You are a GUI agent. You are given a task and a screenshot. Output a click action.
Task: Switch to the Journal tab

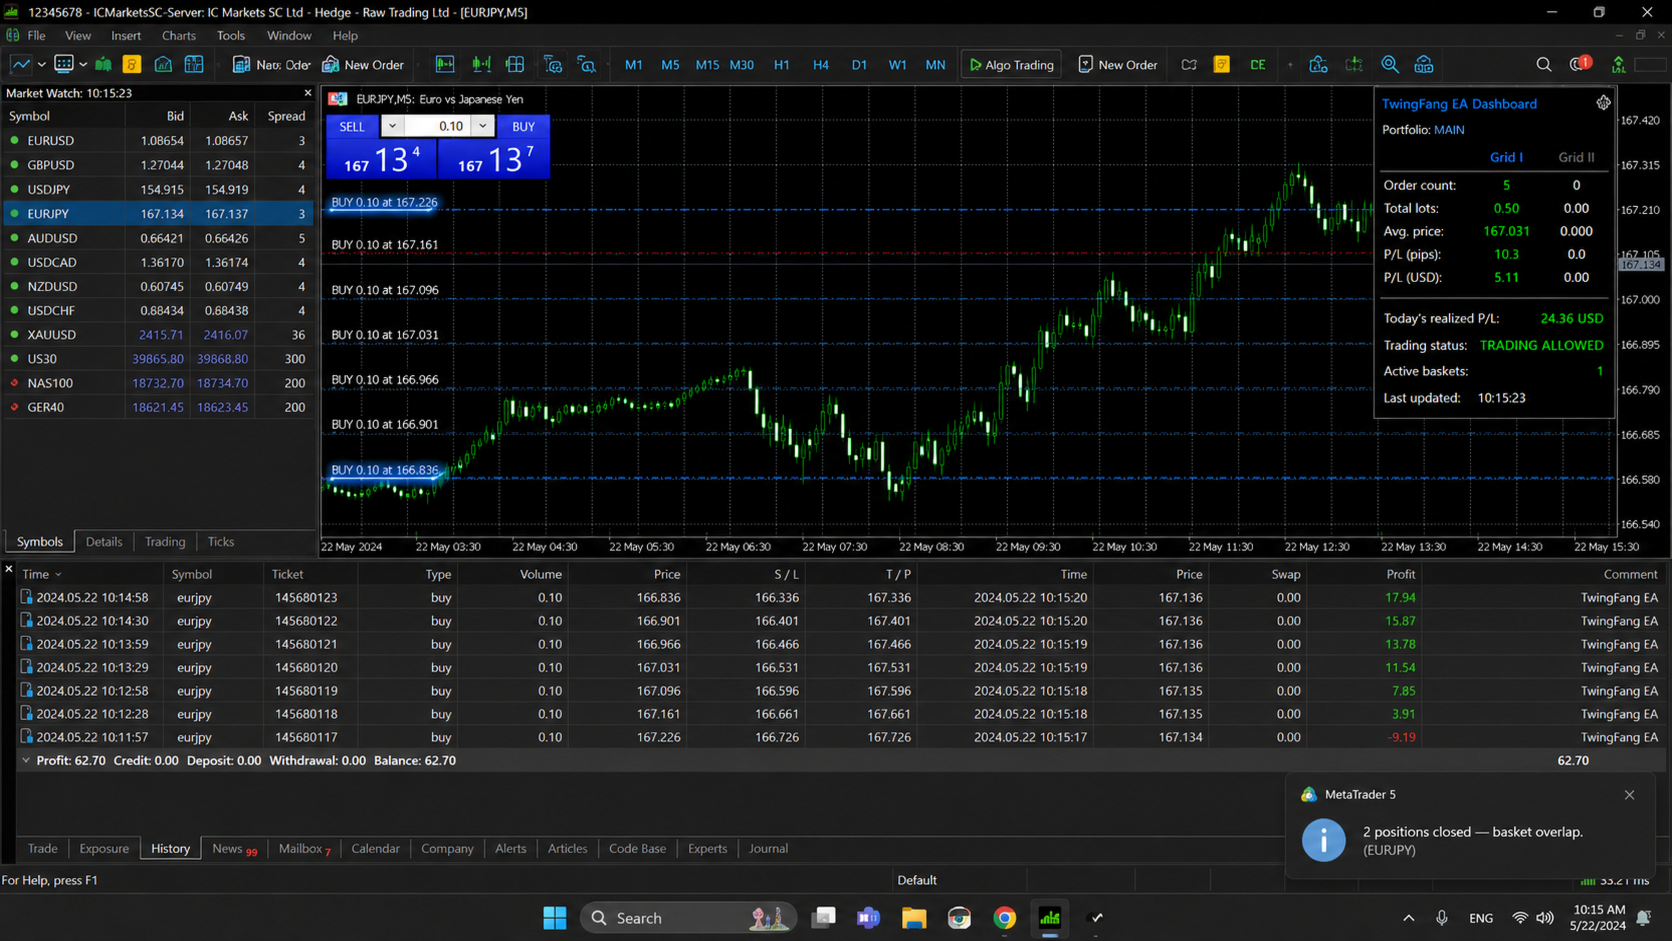768,849
